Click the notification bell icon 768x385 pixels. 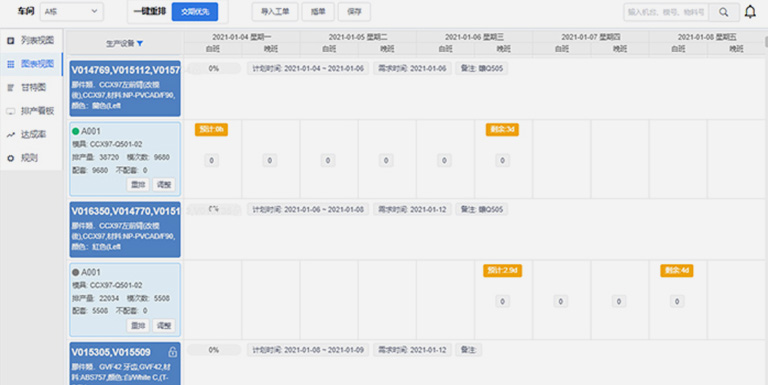(x=750, y=12)
